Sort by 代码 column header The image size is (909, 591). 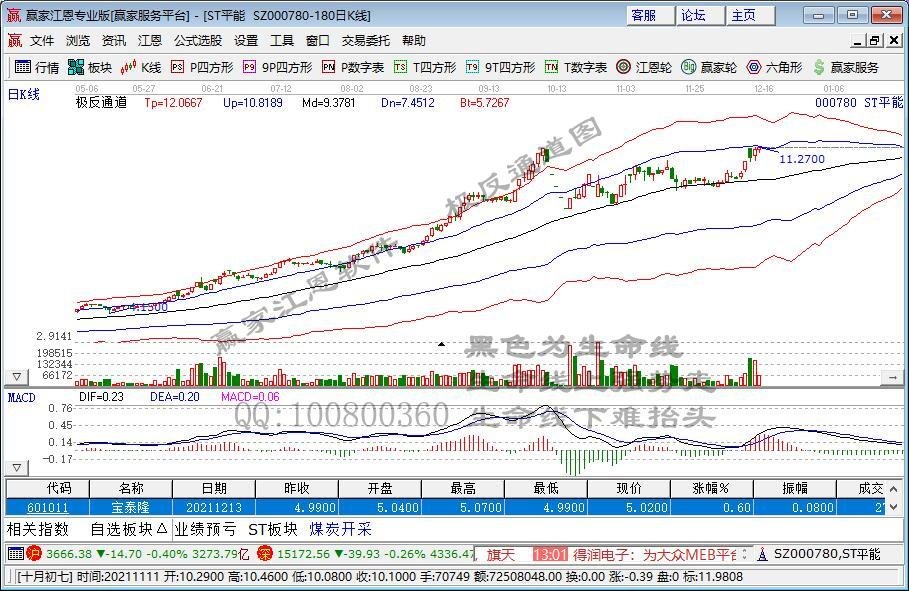coord(48,488)
